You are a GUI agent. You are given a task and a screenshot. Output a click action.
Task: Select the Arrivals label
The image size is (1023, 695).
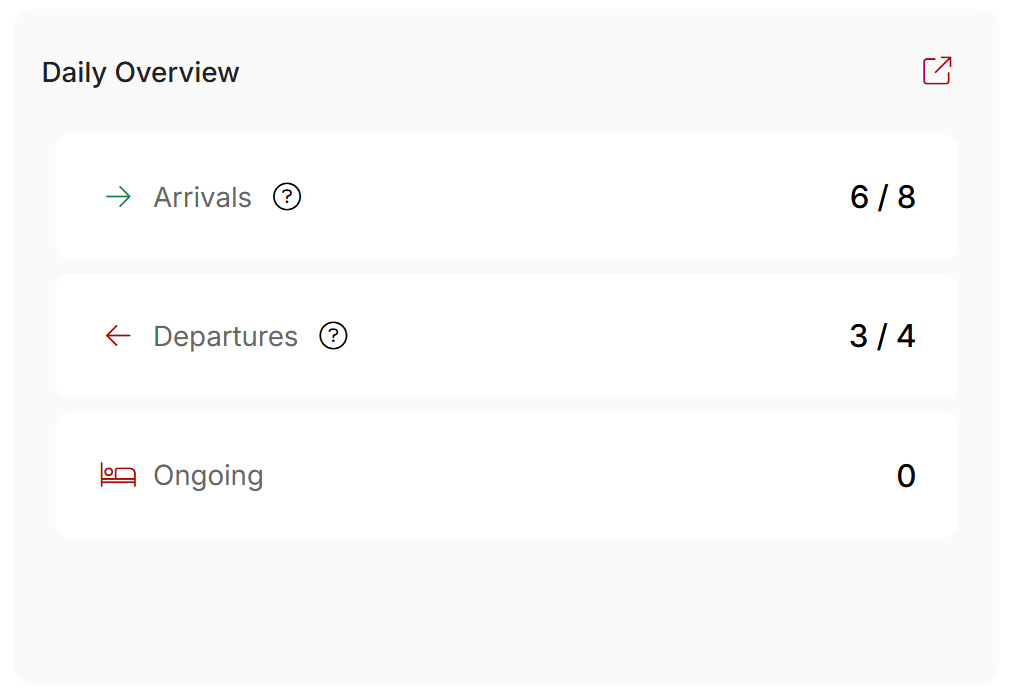tap(202, 197)
